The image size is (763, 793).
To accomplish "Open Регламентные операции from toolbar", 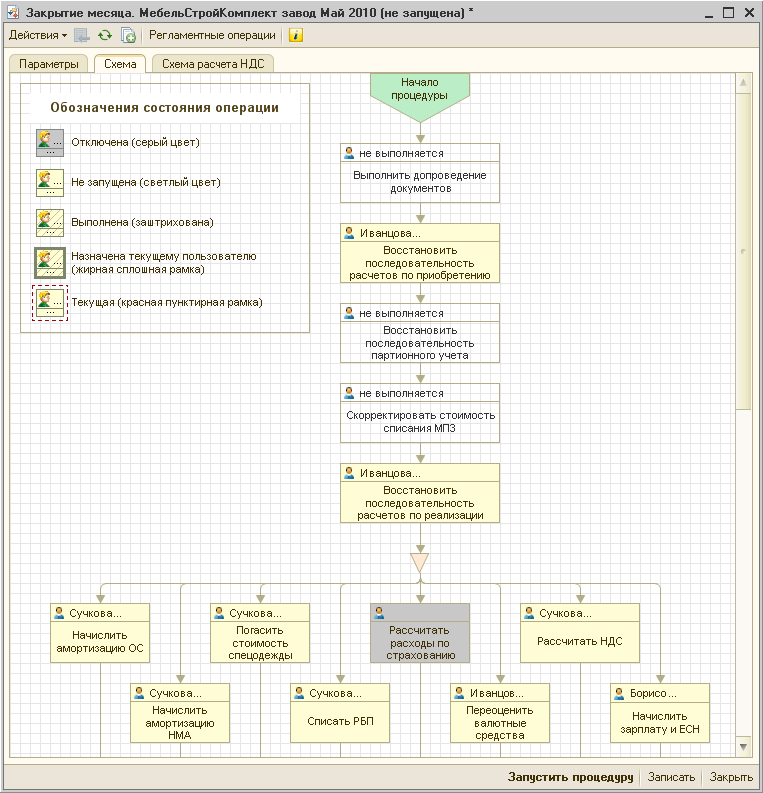I will pyautogui.click(x=212, y=35).
